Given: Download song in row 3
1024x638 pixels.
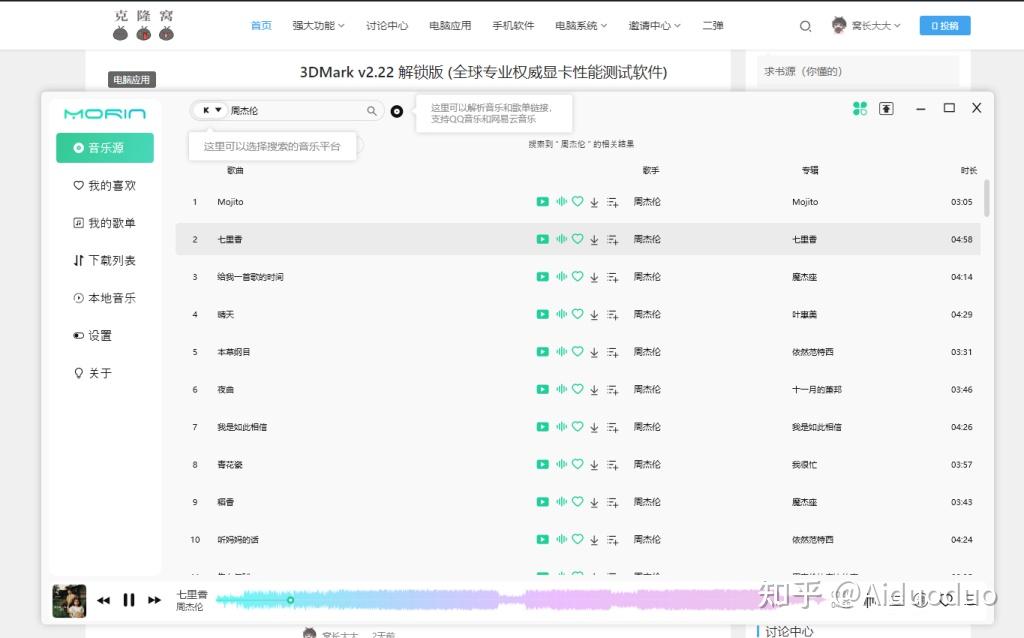Looking at the screenshot, I should tap(594, 278).
